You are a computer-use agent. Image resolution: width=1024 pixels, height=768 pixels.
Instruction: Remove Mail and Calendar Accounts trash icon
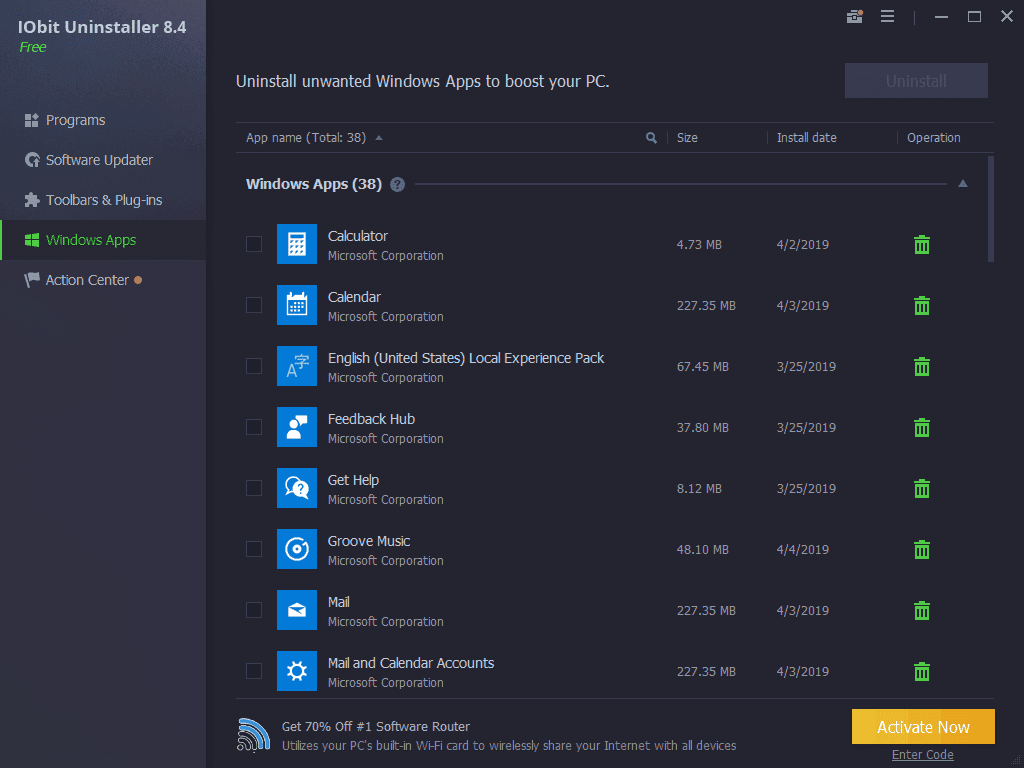(x=921, y=671)
